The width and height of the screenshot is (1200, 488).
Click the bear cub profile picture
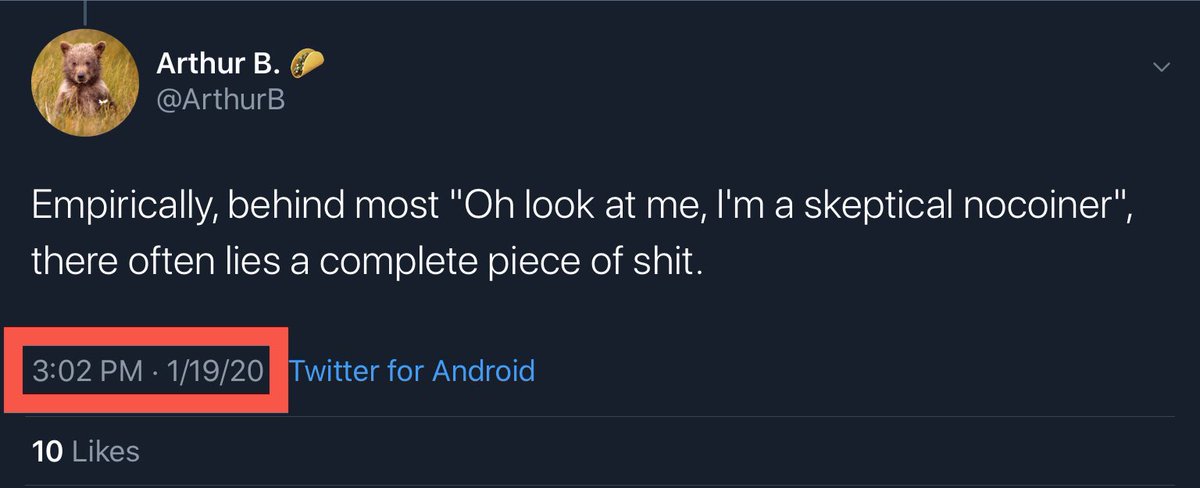(x=85, y=81)
